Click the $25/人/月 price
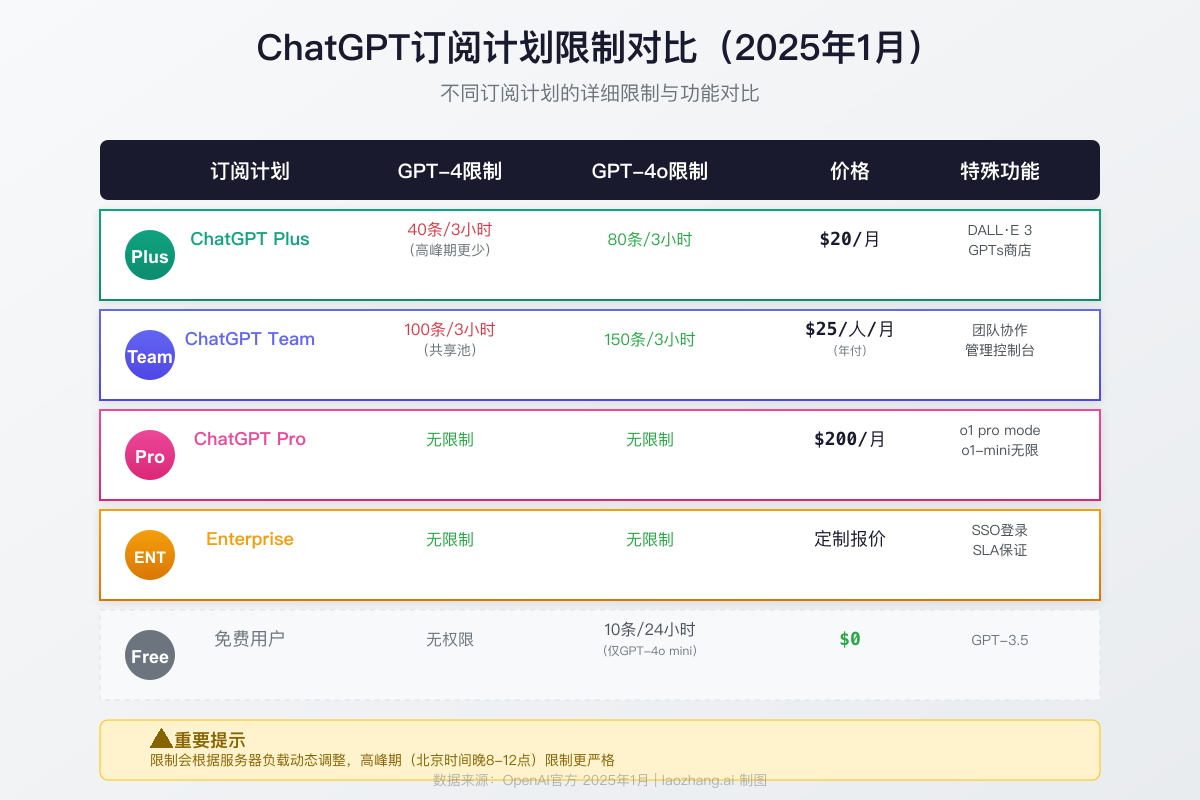The height and width of the screenshot is (800, 1200). pos(850,329)
